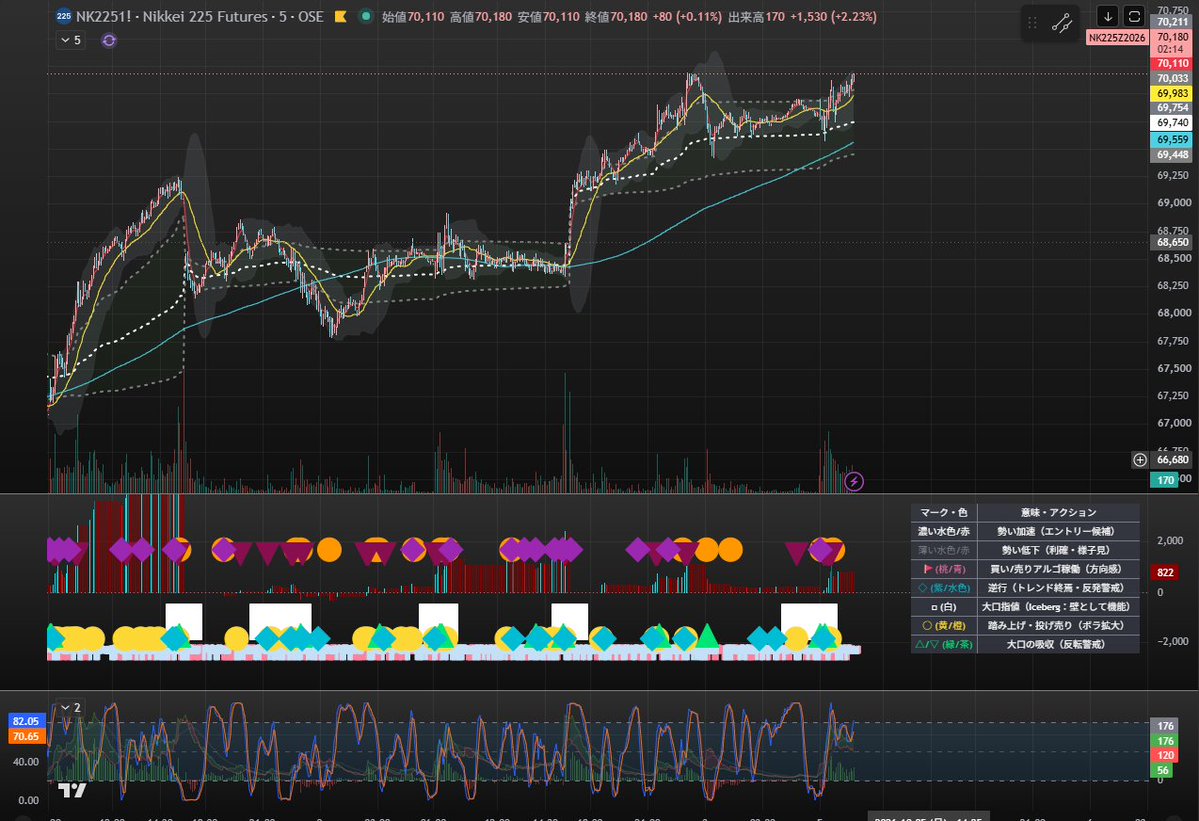Screen dimensions: 1199x821
Task: Open symbol title NK2251! Nikkei 225 Futures
Action: tap(200, 16)
